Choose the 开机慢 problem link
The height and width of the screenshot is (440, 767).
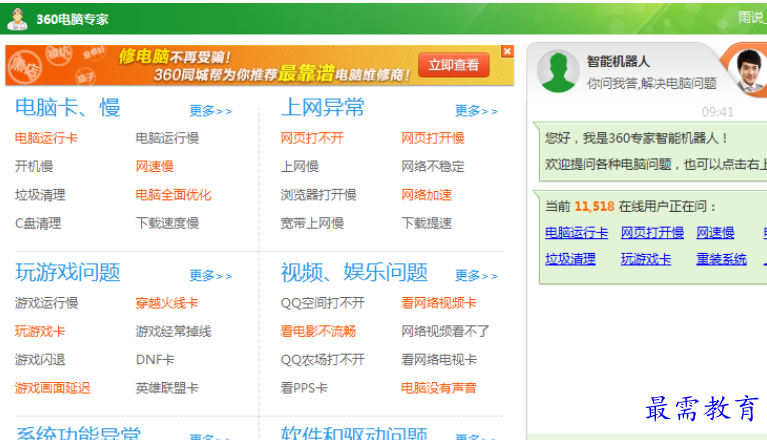coord(34,167)
